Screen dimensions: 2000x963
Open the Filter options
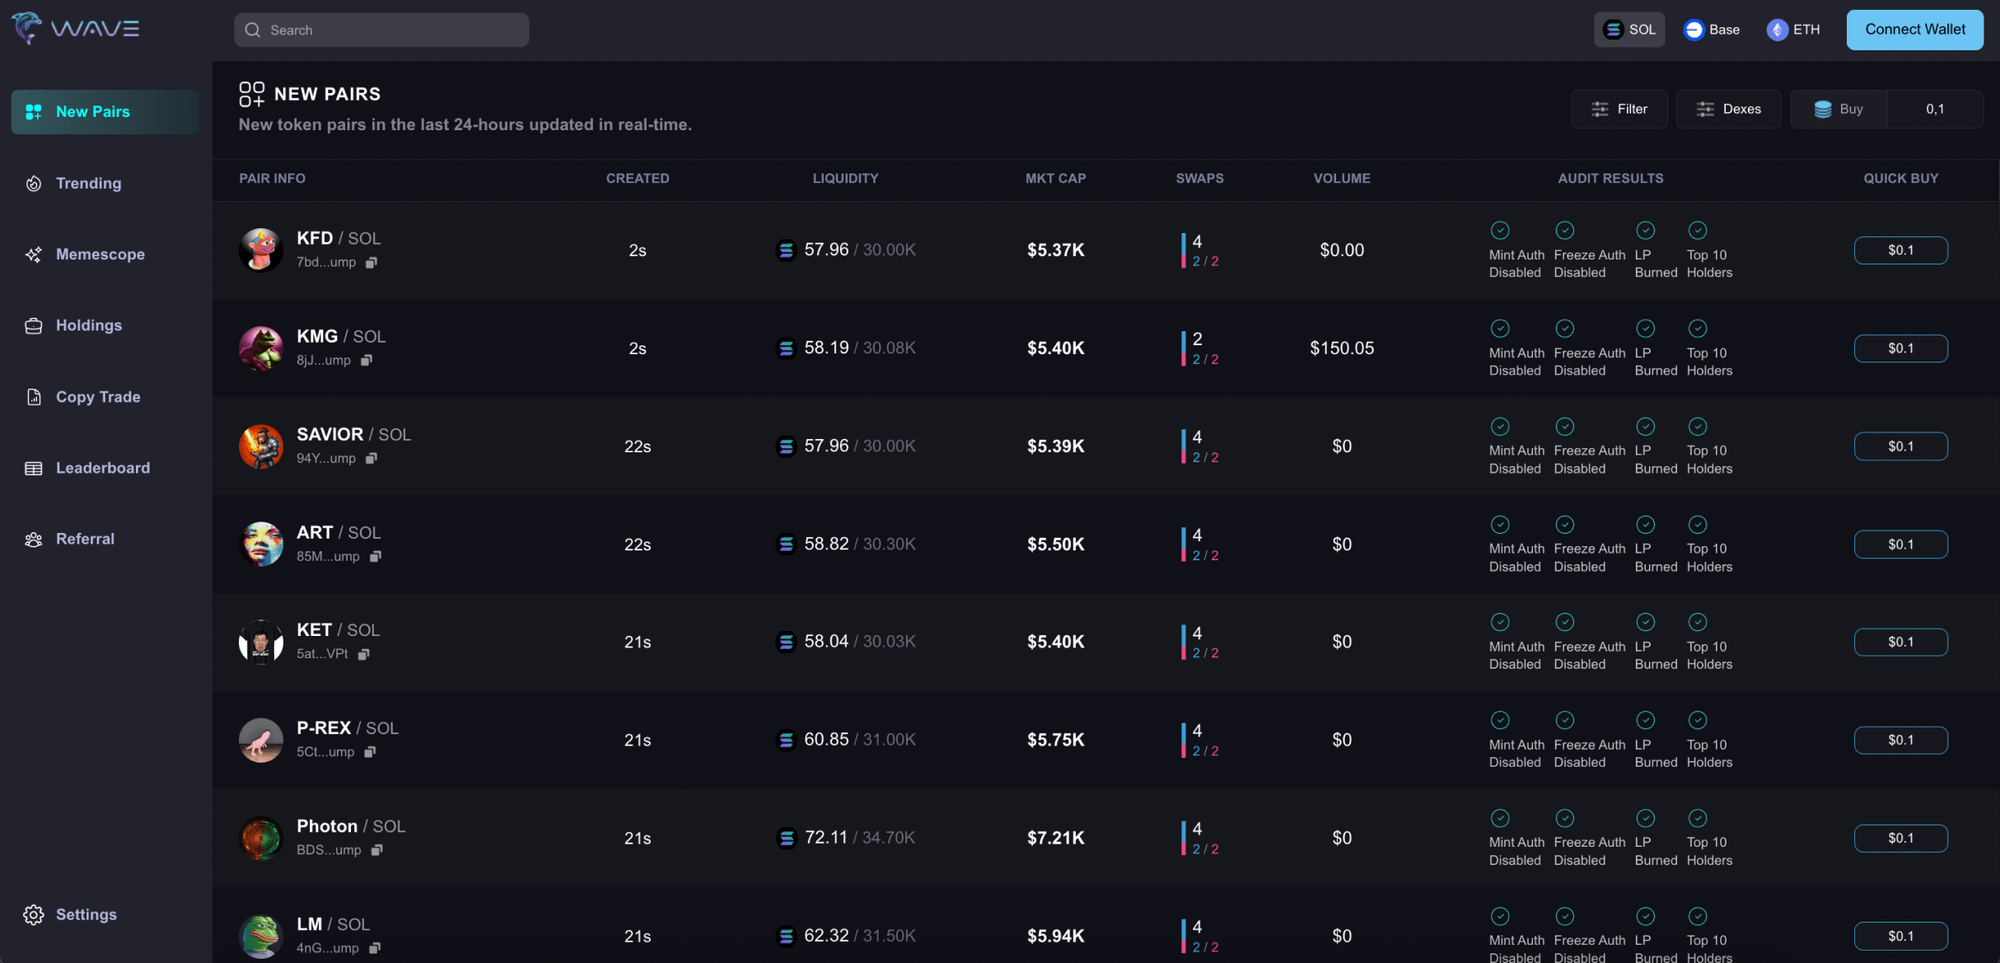tap(1618, 109)
